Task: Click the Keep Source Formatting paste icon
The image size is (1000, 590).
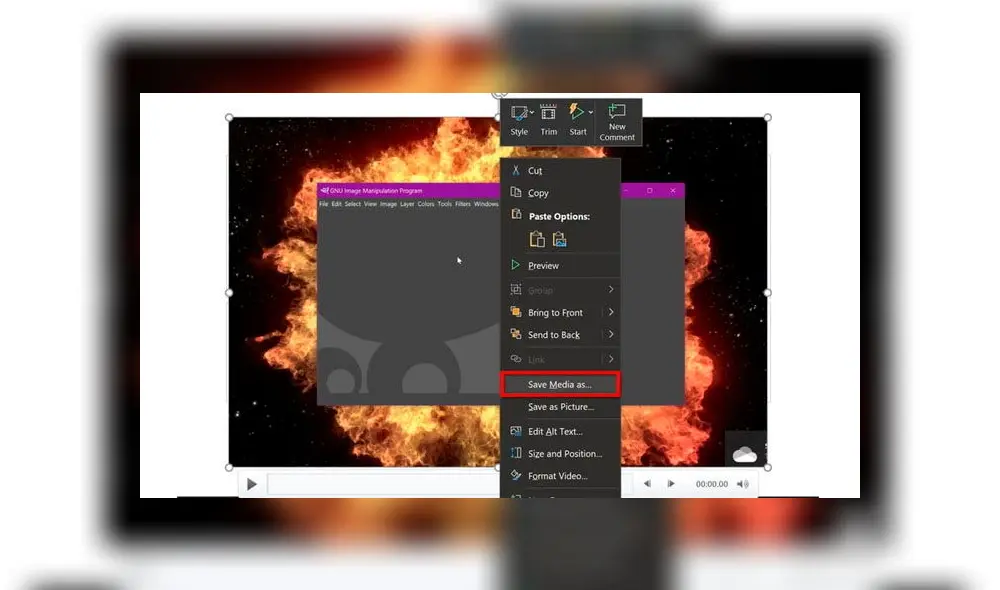Action: (x=537, y=239)
